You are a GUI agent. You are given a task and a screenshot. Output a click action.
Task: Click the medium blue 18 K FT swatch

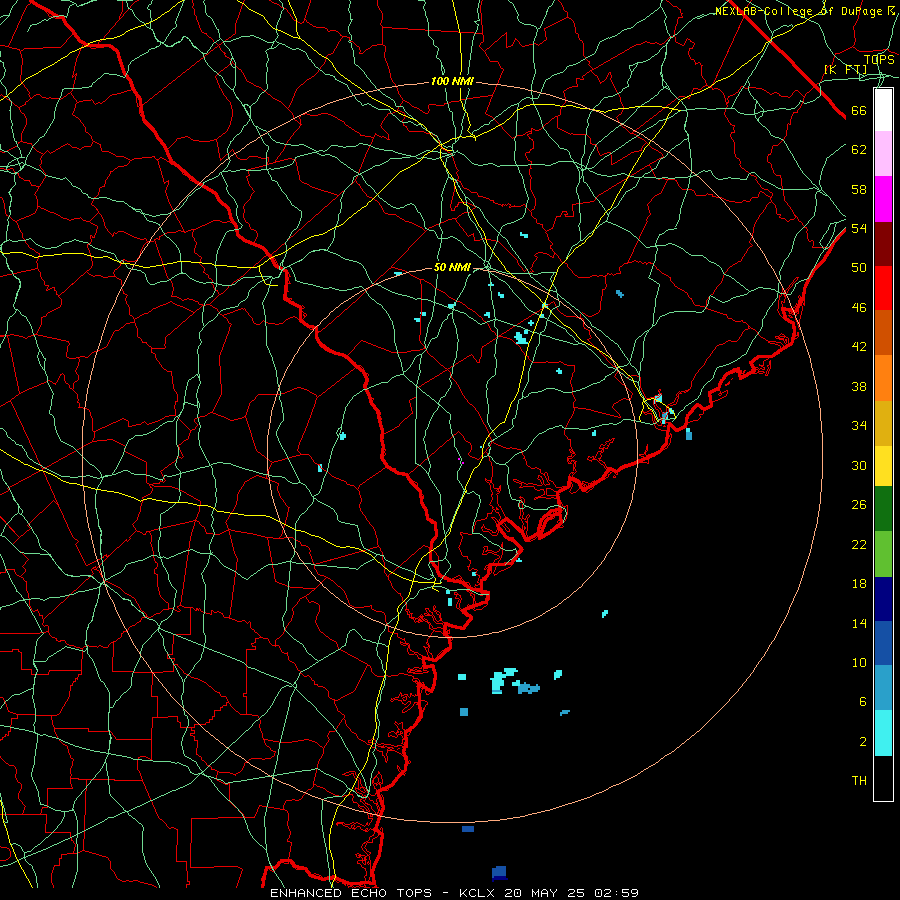[x=883, y=643]
